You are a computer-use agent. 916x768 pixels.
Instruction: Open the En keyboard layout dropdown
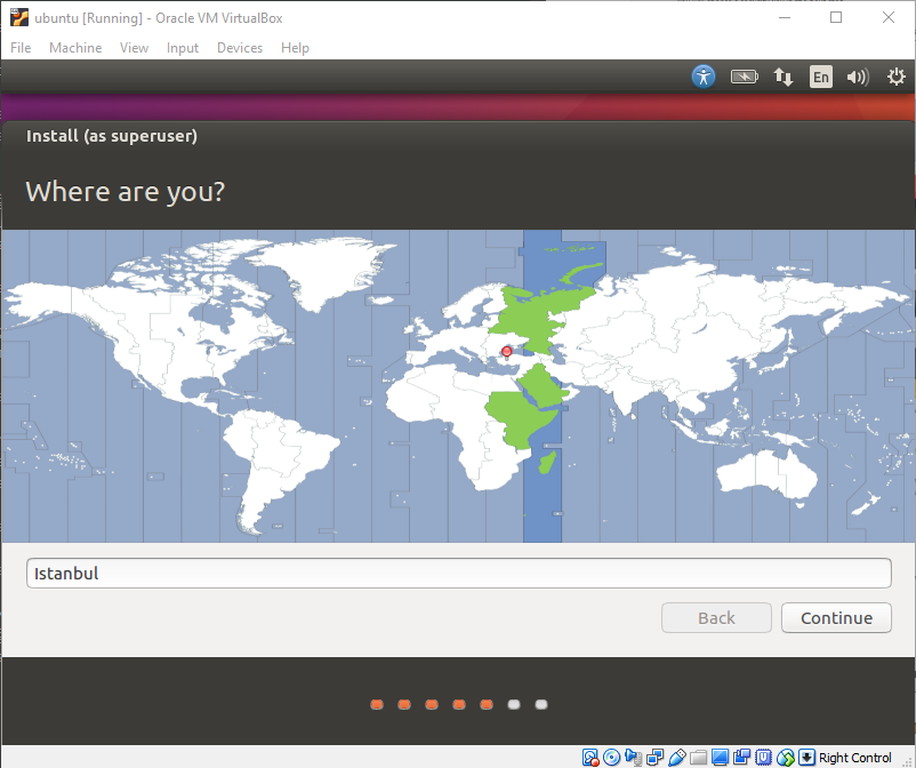coord(820,77)
